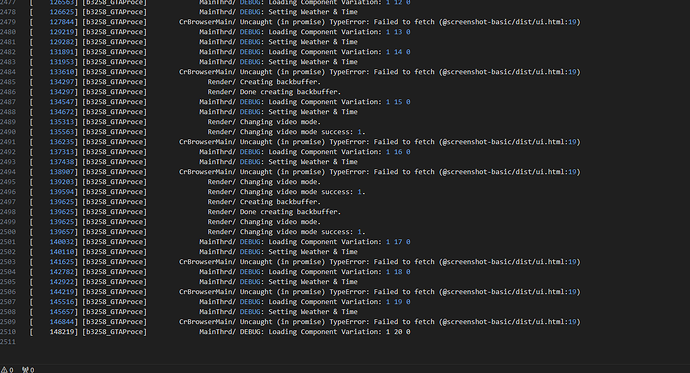
Task: Click 'Setting Weather & Time' at timestamp 131953
Action: click(313, 62)
